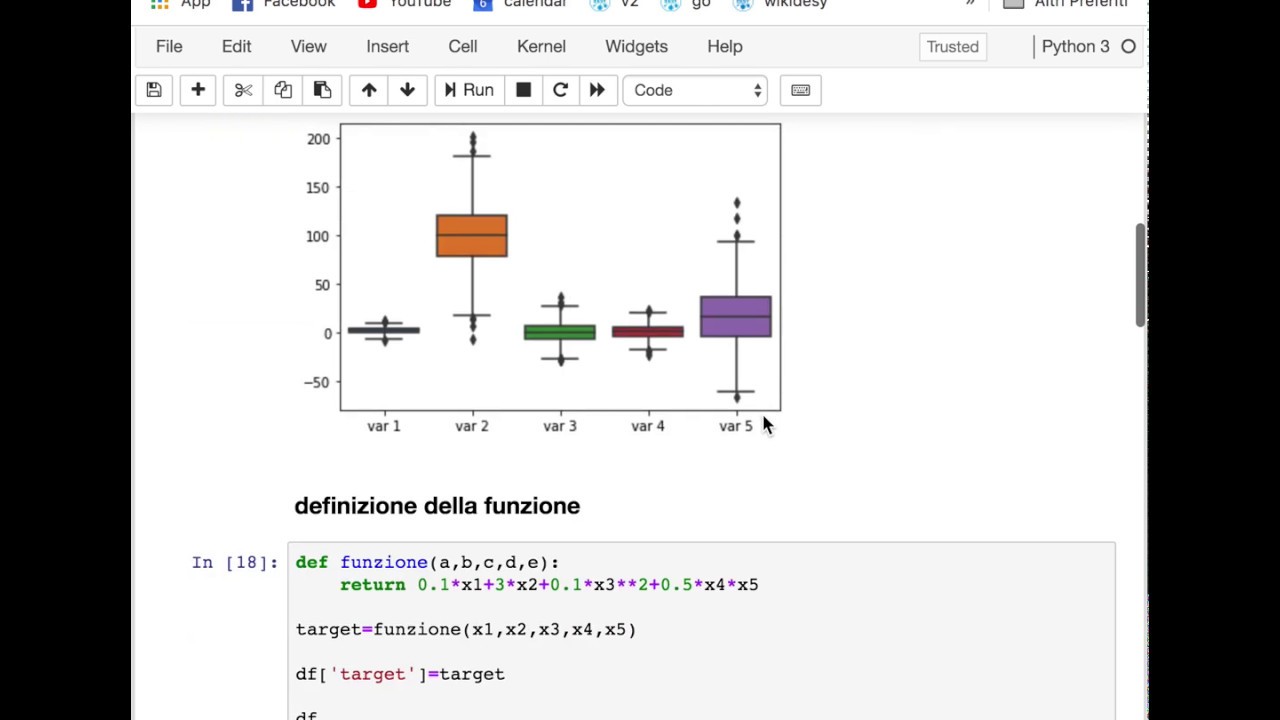Viewport: 1280px width, 720px height.
Task: Show more bookmarks chevron
Action: [970, 4]
